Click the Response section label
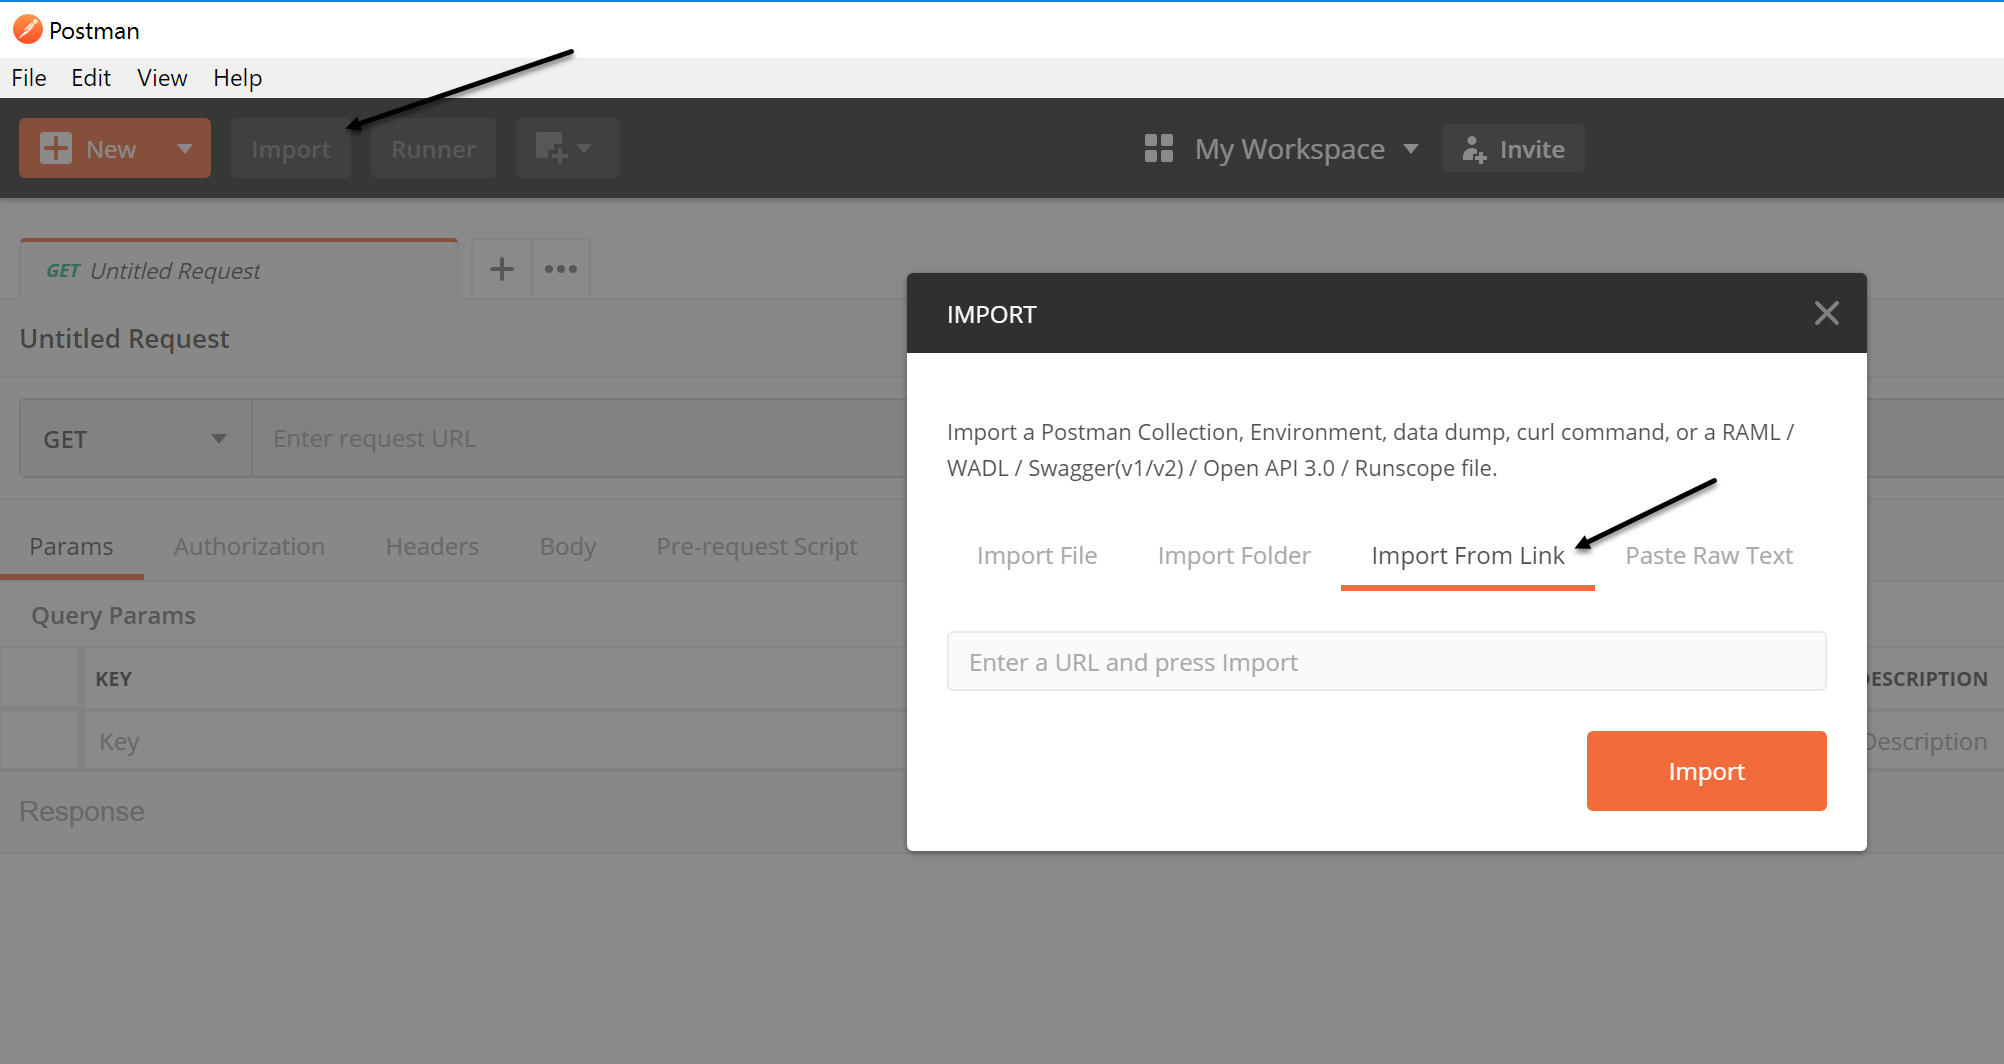 click(x=82, y=811)
